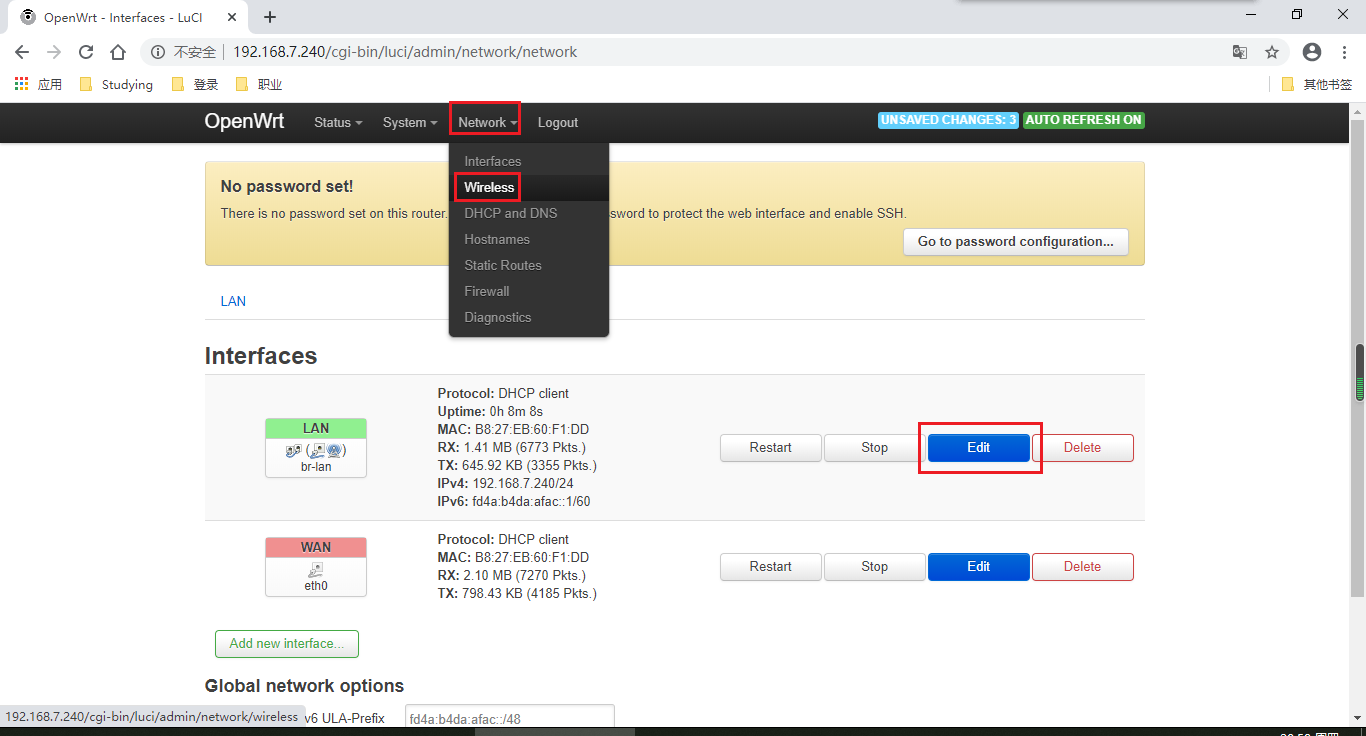Open the 职业 bookmark folder
This screenshot has width=1366, height=736.
click(x=259, y=84)
